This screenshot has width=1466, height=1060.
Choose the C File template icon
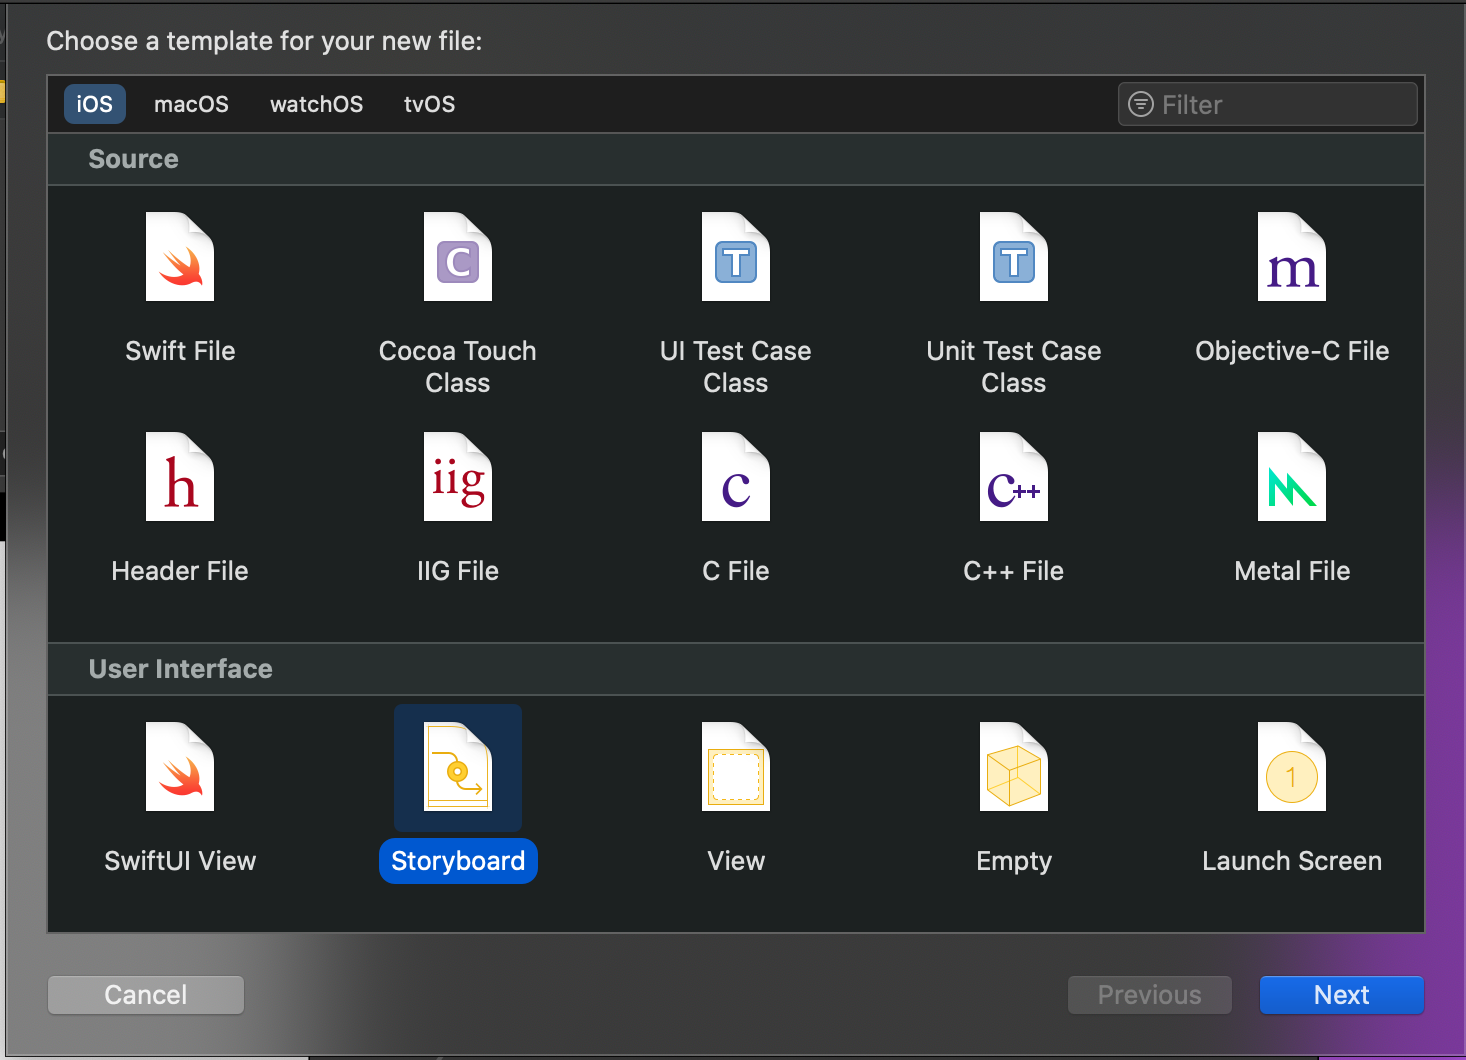click(736, 477)
